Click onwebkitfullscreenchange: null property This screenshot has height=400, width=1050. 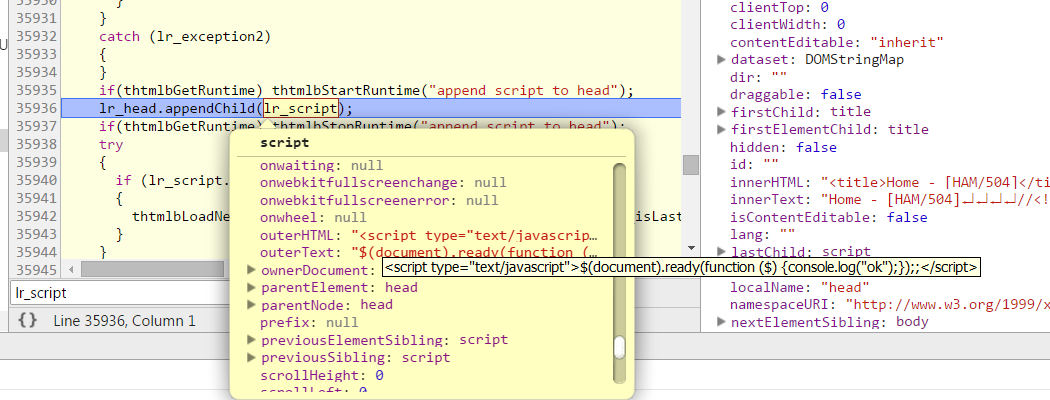click(383, 183)
